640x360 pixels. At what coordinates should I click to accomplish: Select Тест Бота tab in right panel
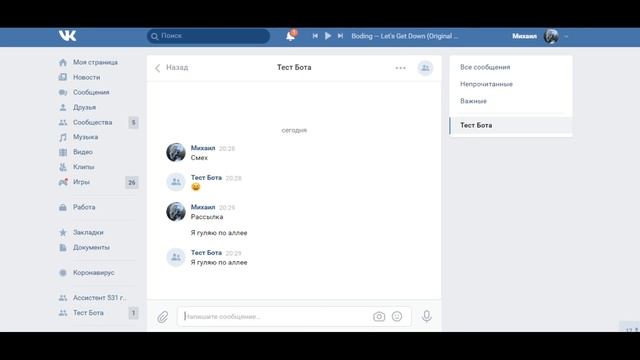pos(511,125)
